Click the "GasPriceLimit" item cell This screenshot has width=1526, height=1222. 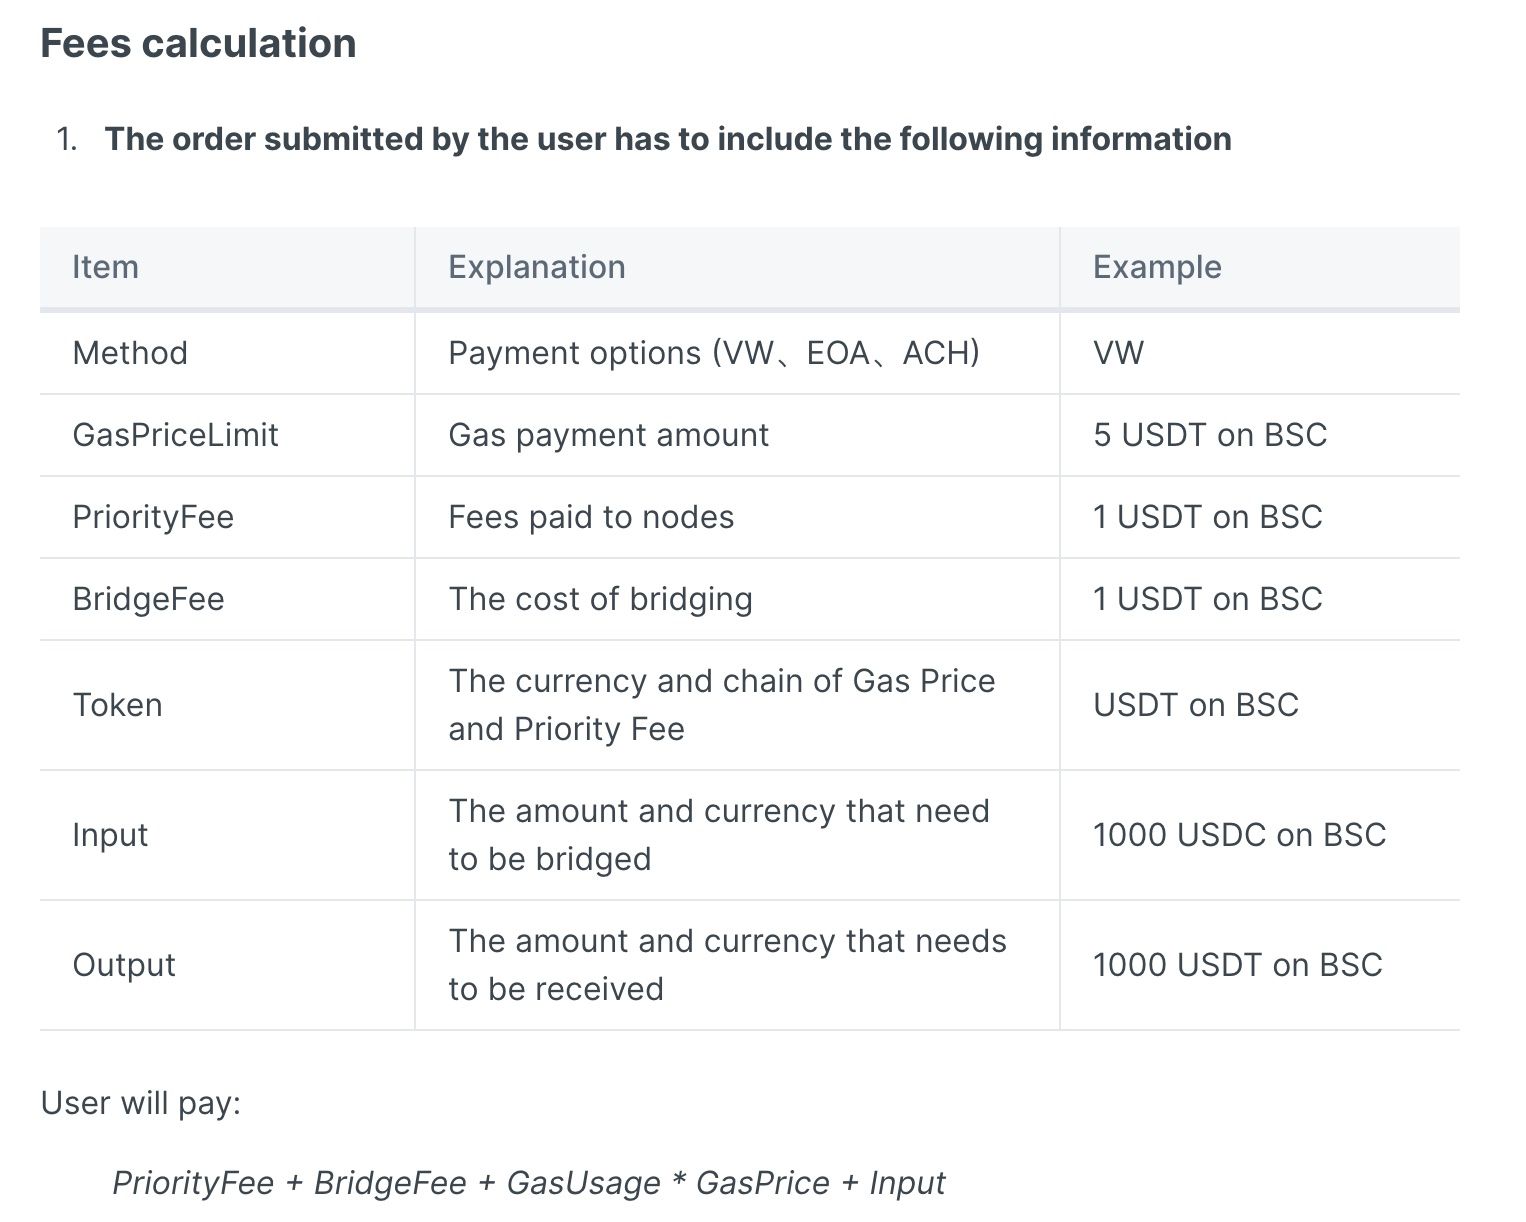[175, 435]
